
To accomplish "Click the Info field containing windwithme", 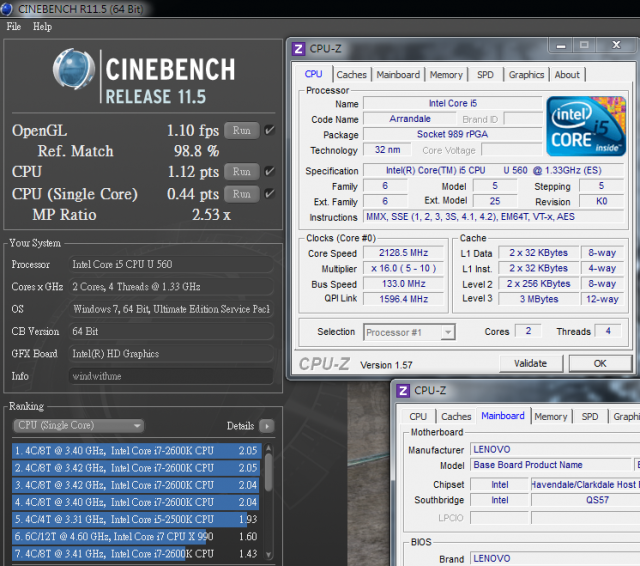I will [x=171, y=376].
